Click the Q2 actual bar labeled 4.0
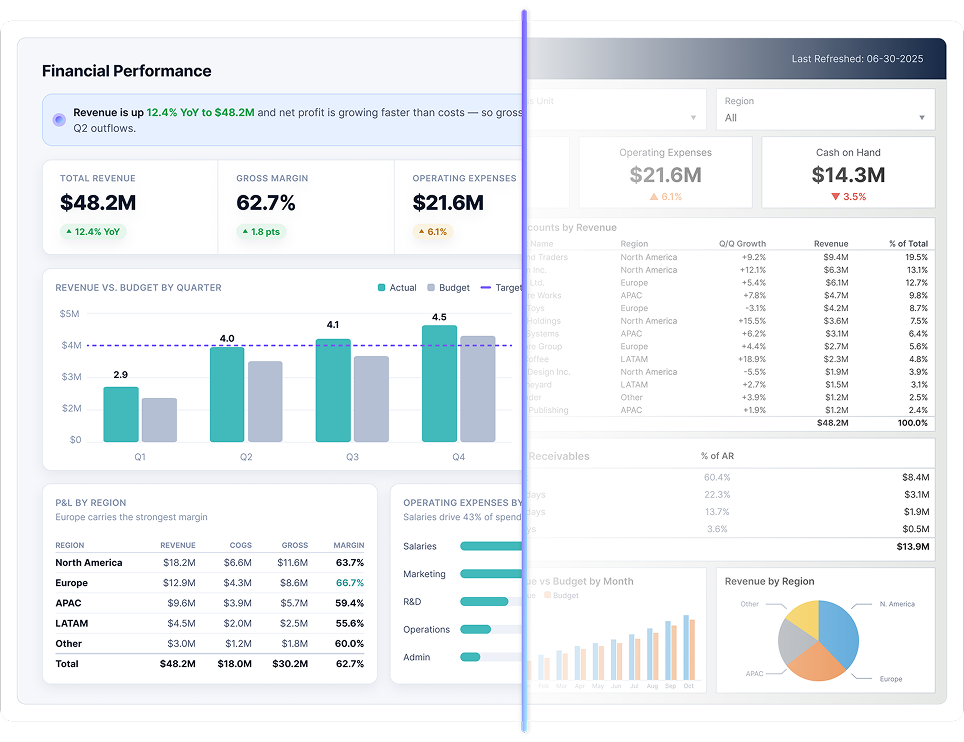Screen dimensions: 964x742 227,394
